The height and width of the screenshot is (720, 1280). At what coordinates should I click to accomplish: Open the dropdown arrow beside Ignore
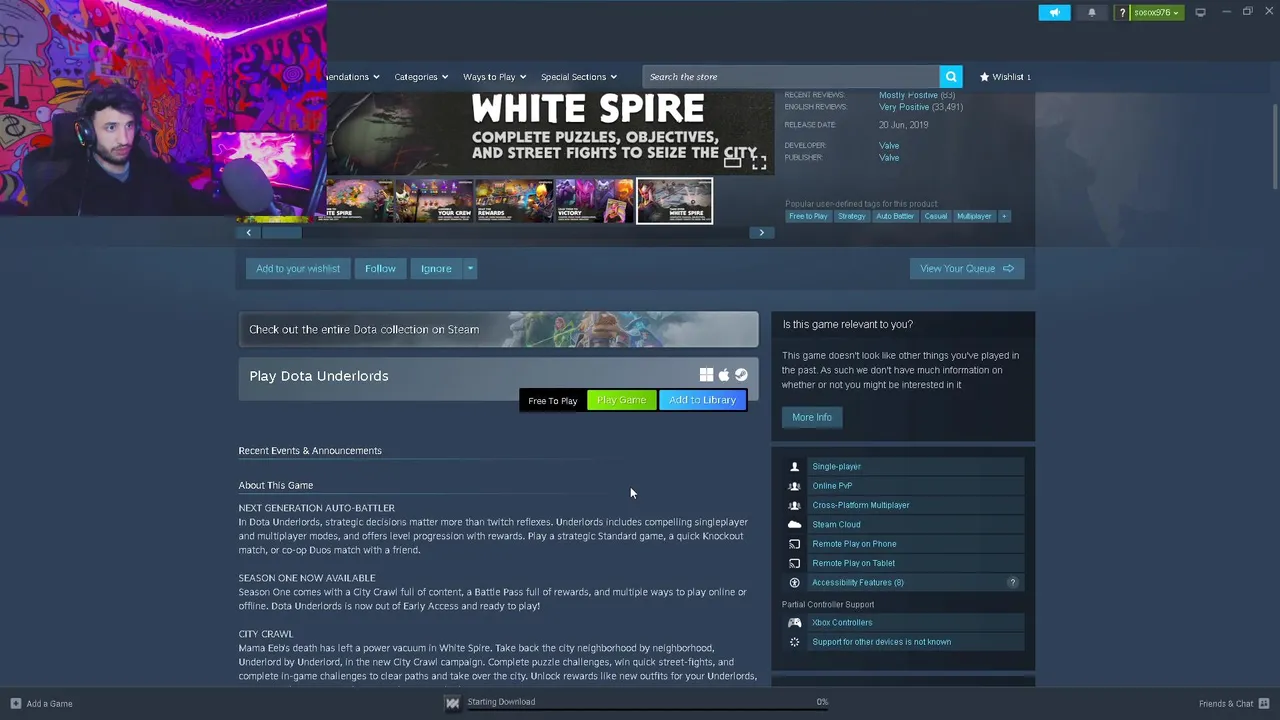470,268
